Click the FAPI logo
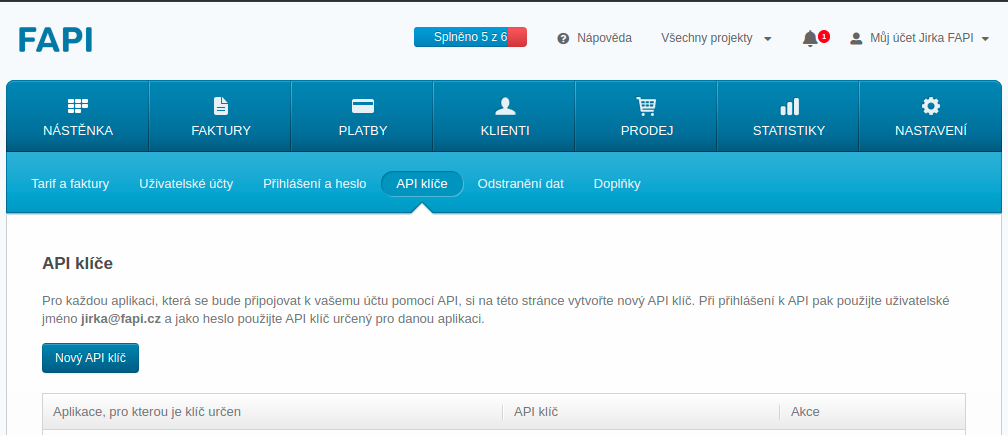This screenshot has width=1008, height=435. (55, 39)
